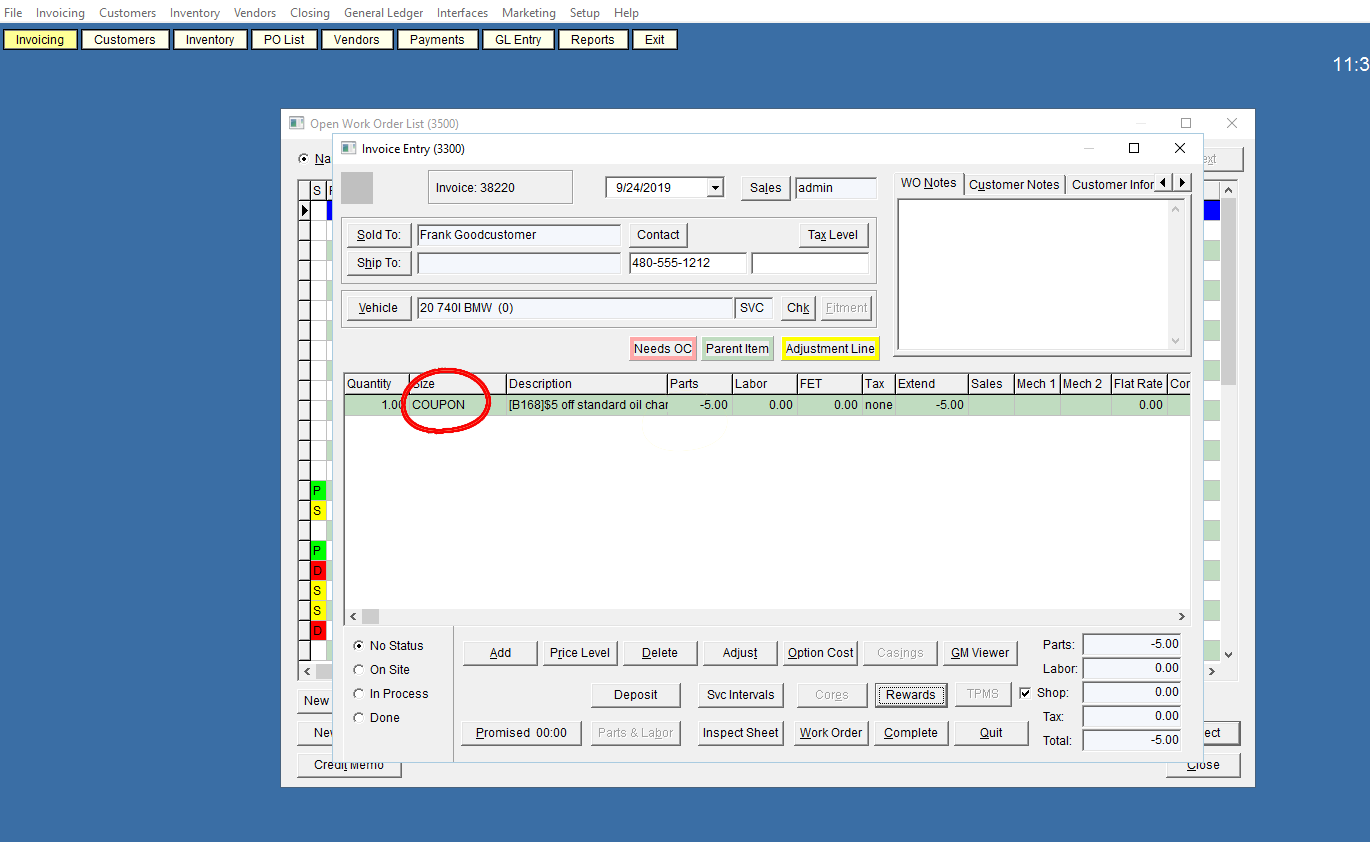Open the GM Viewer
Viewport: 1370px width, 842px height.
point(980,653)
